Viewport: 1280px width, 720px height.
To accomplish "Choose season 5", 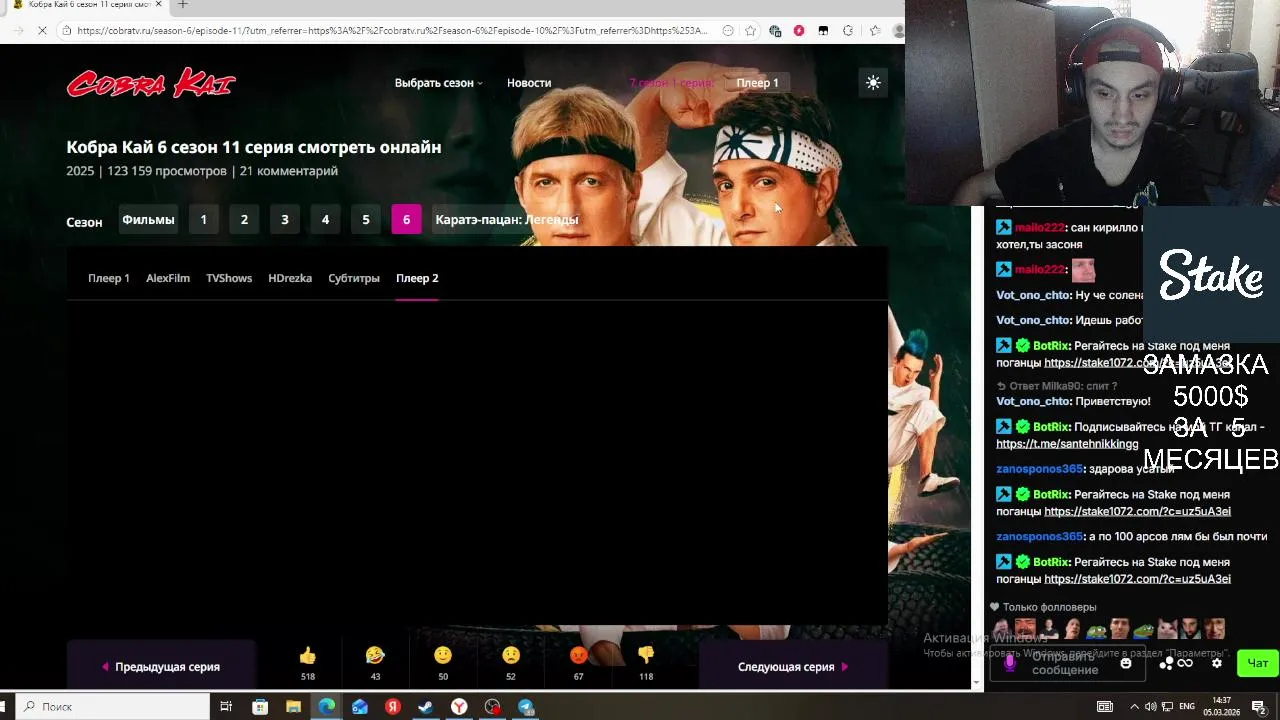I will [366, 220].
